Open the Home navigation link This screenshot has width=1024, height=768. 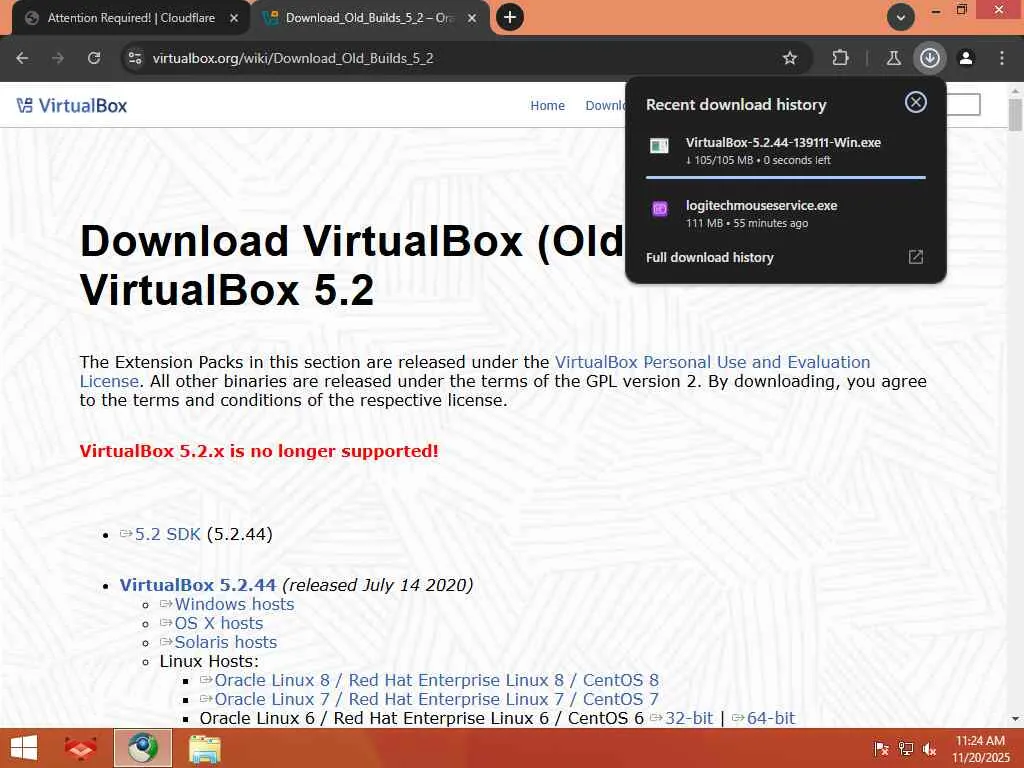tap(547, 105)
